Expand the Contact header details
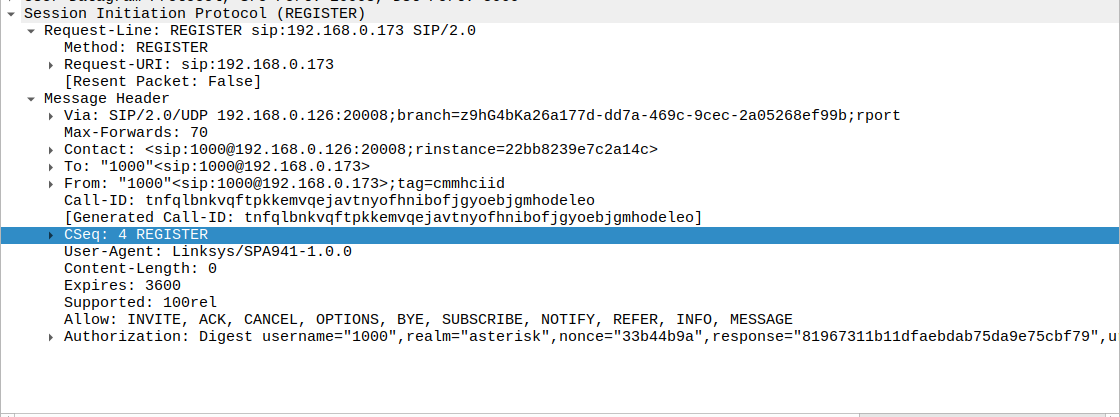Screen dimensions: 1120x417 51,150
